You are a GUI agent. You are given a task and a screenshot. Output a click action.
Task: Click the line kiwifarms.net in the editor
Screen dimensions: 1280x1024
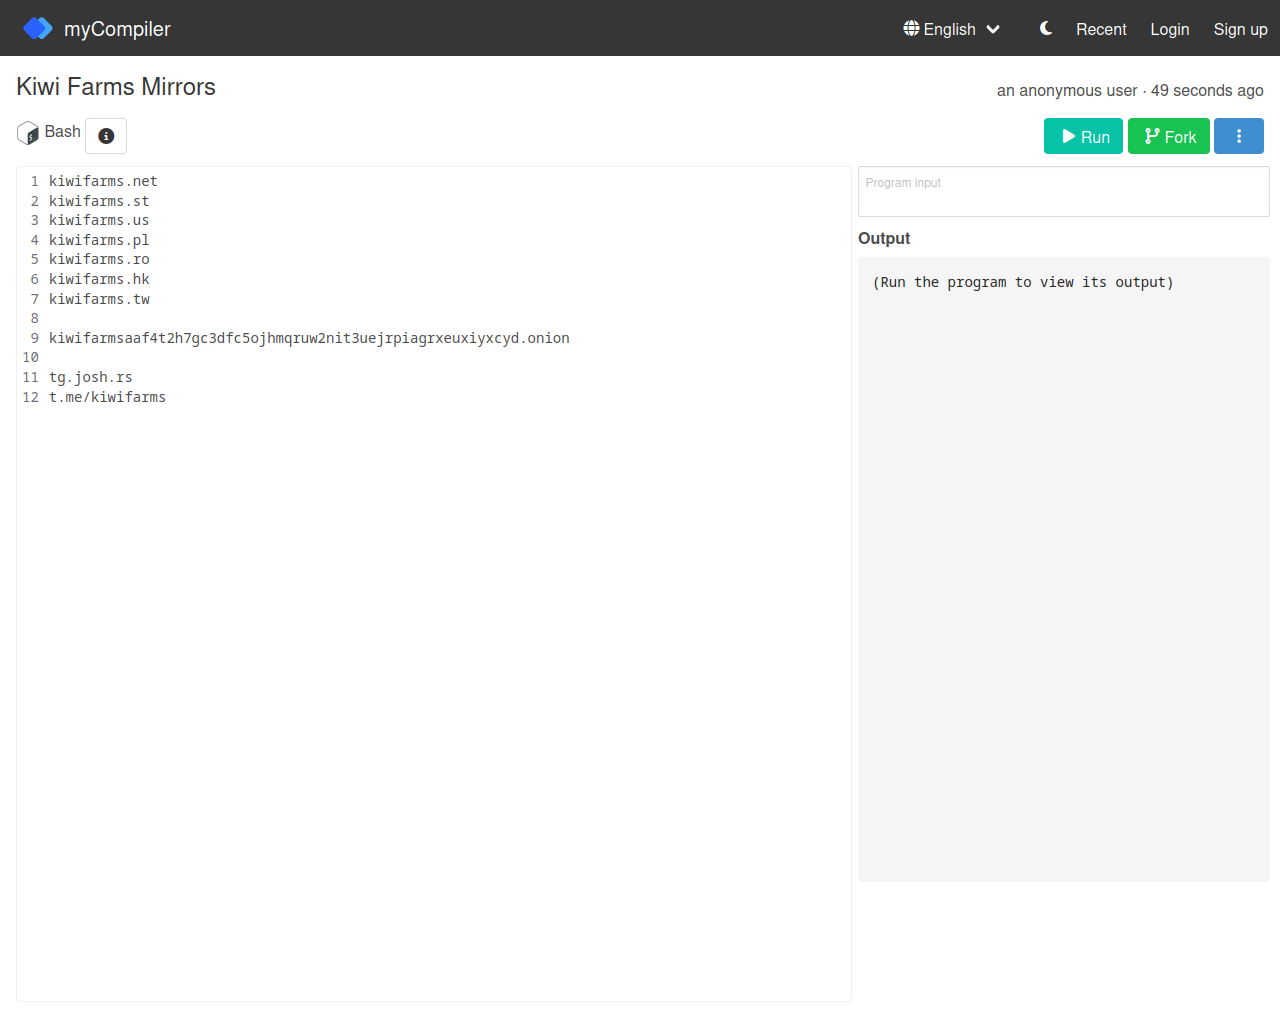(103, 181)
